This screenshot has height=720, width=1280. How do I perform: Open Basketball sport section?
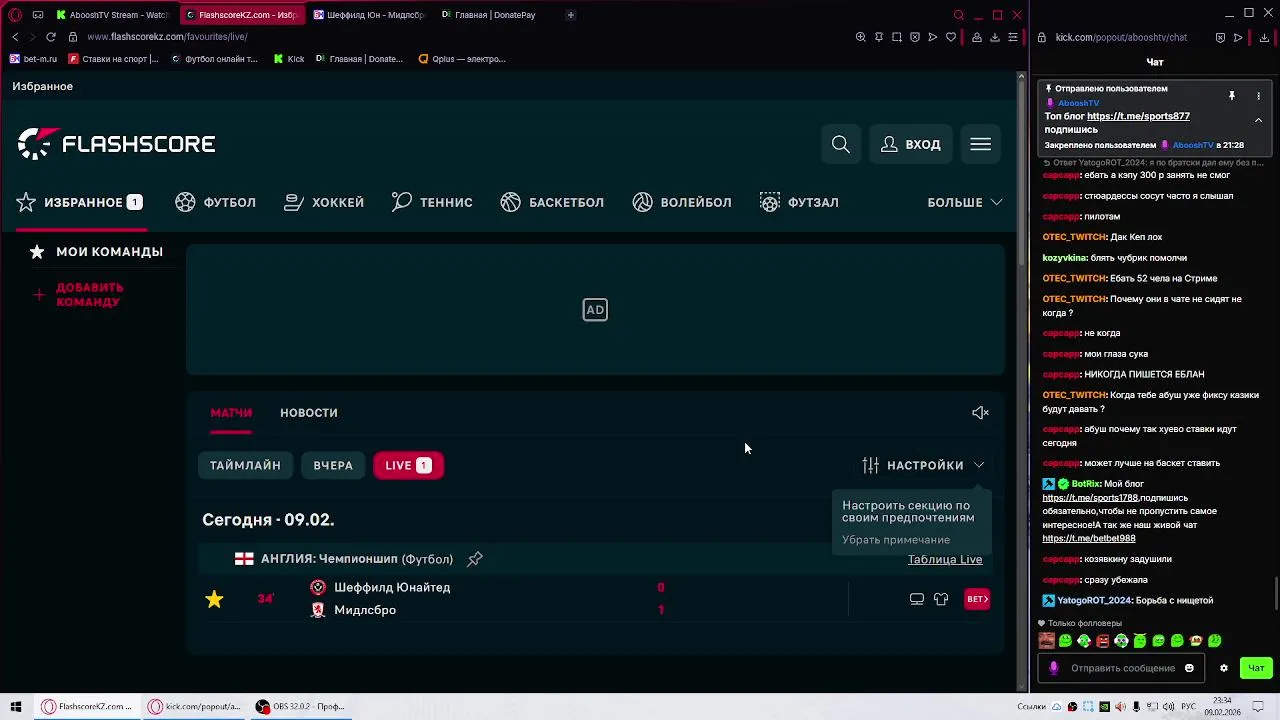552,202
